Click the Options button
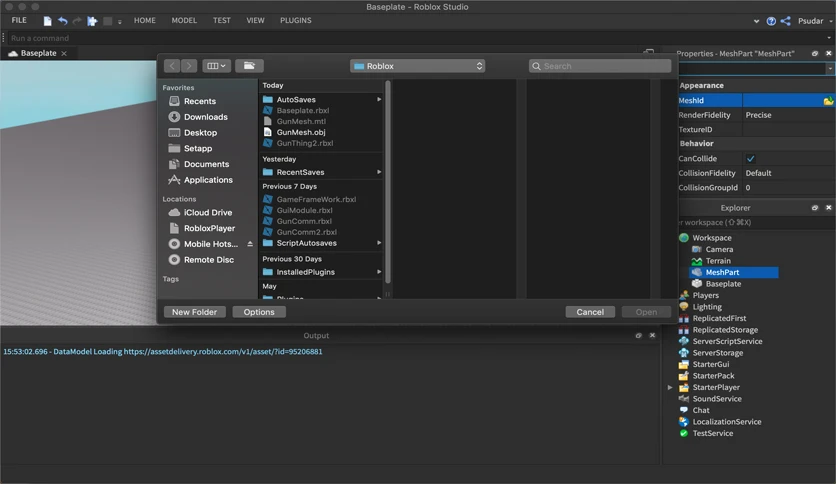This screenshot has height=484, width=836. [259, 312]
